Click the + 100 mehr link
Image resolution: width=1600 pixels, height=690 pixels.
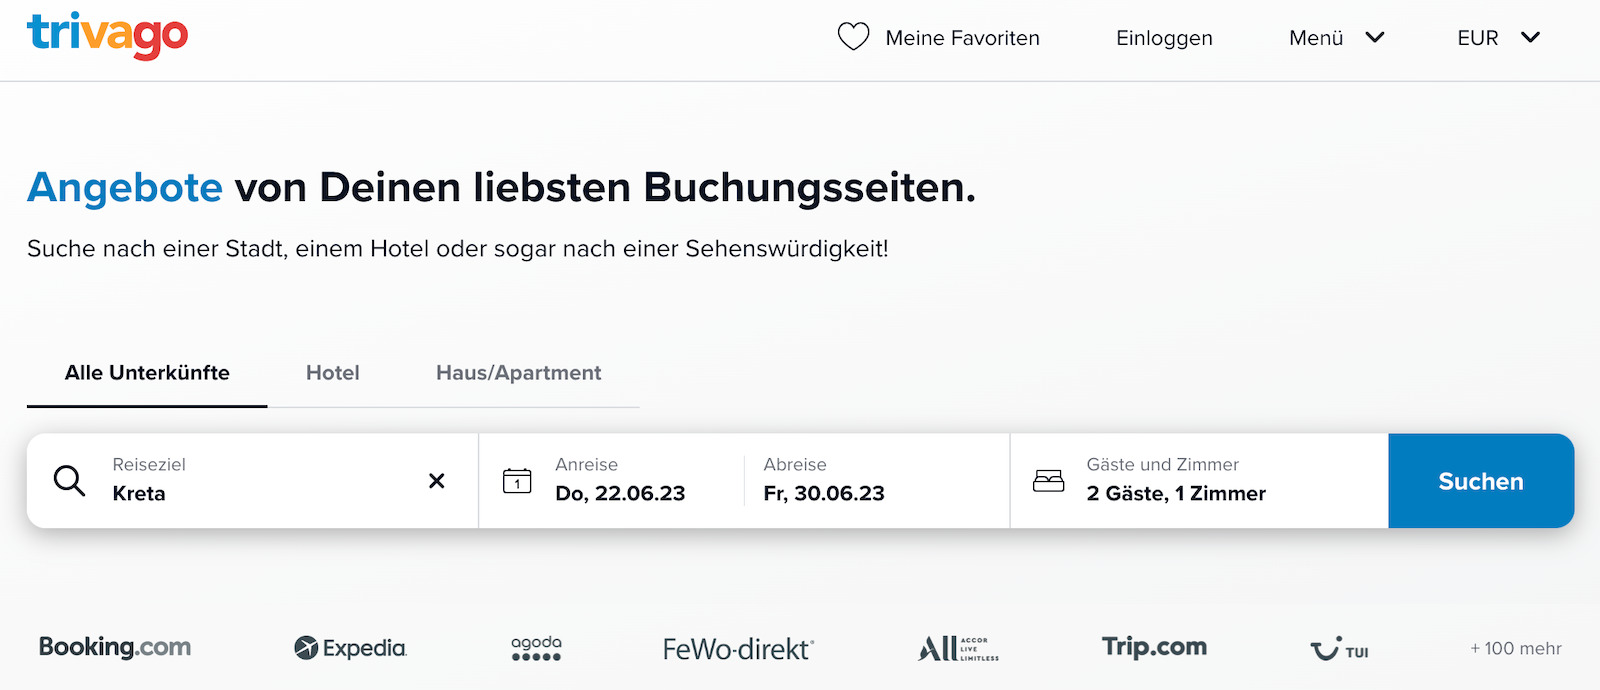click(x=1512, y=648)
